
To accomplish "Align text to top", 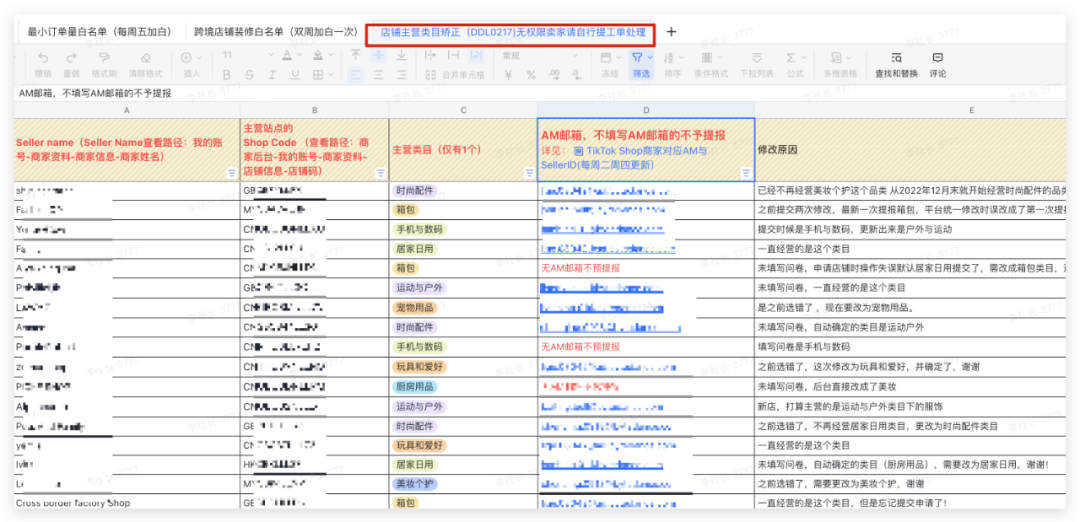I will click(355, 56).
